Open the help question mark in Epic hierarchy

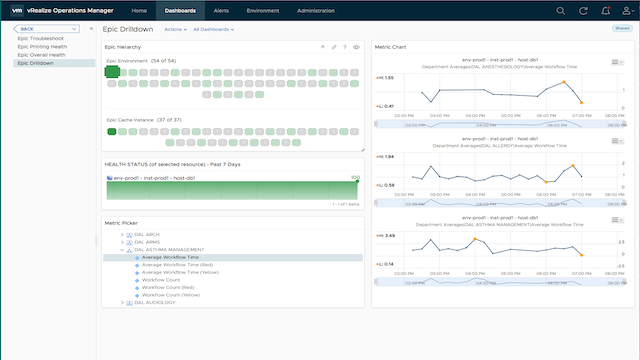[345, 47]
